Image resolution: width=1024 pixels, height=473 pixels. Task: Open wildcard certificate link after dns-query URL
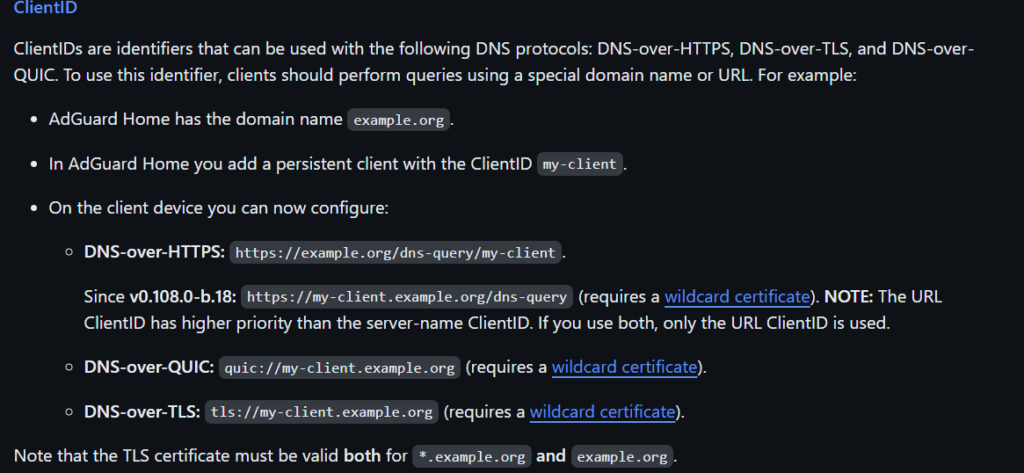pyautogui.click(x=737, y=297)
